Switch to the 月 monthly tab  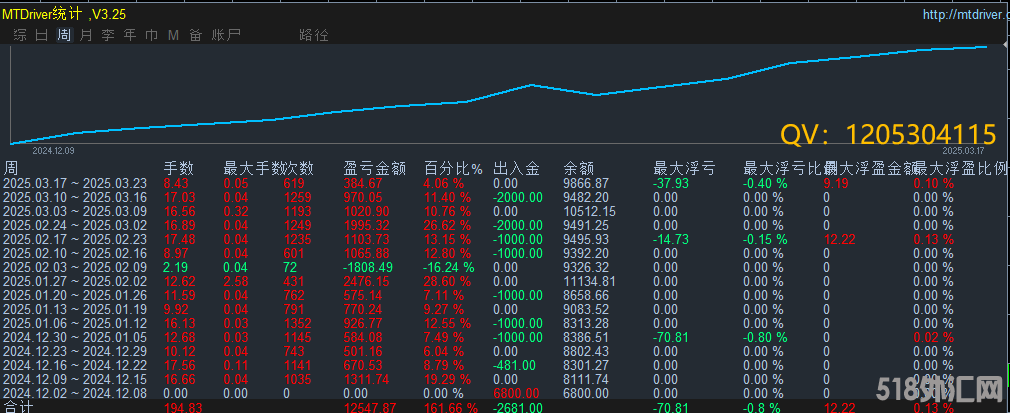pyautogui.click(x=86, y=35)
